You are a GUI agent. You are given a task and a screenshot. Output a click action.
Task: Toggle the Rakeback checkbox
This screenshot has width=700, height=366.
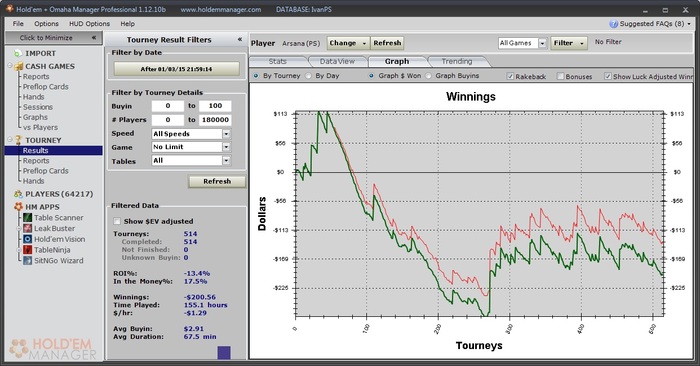[x=510, y=76]
